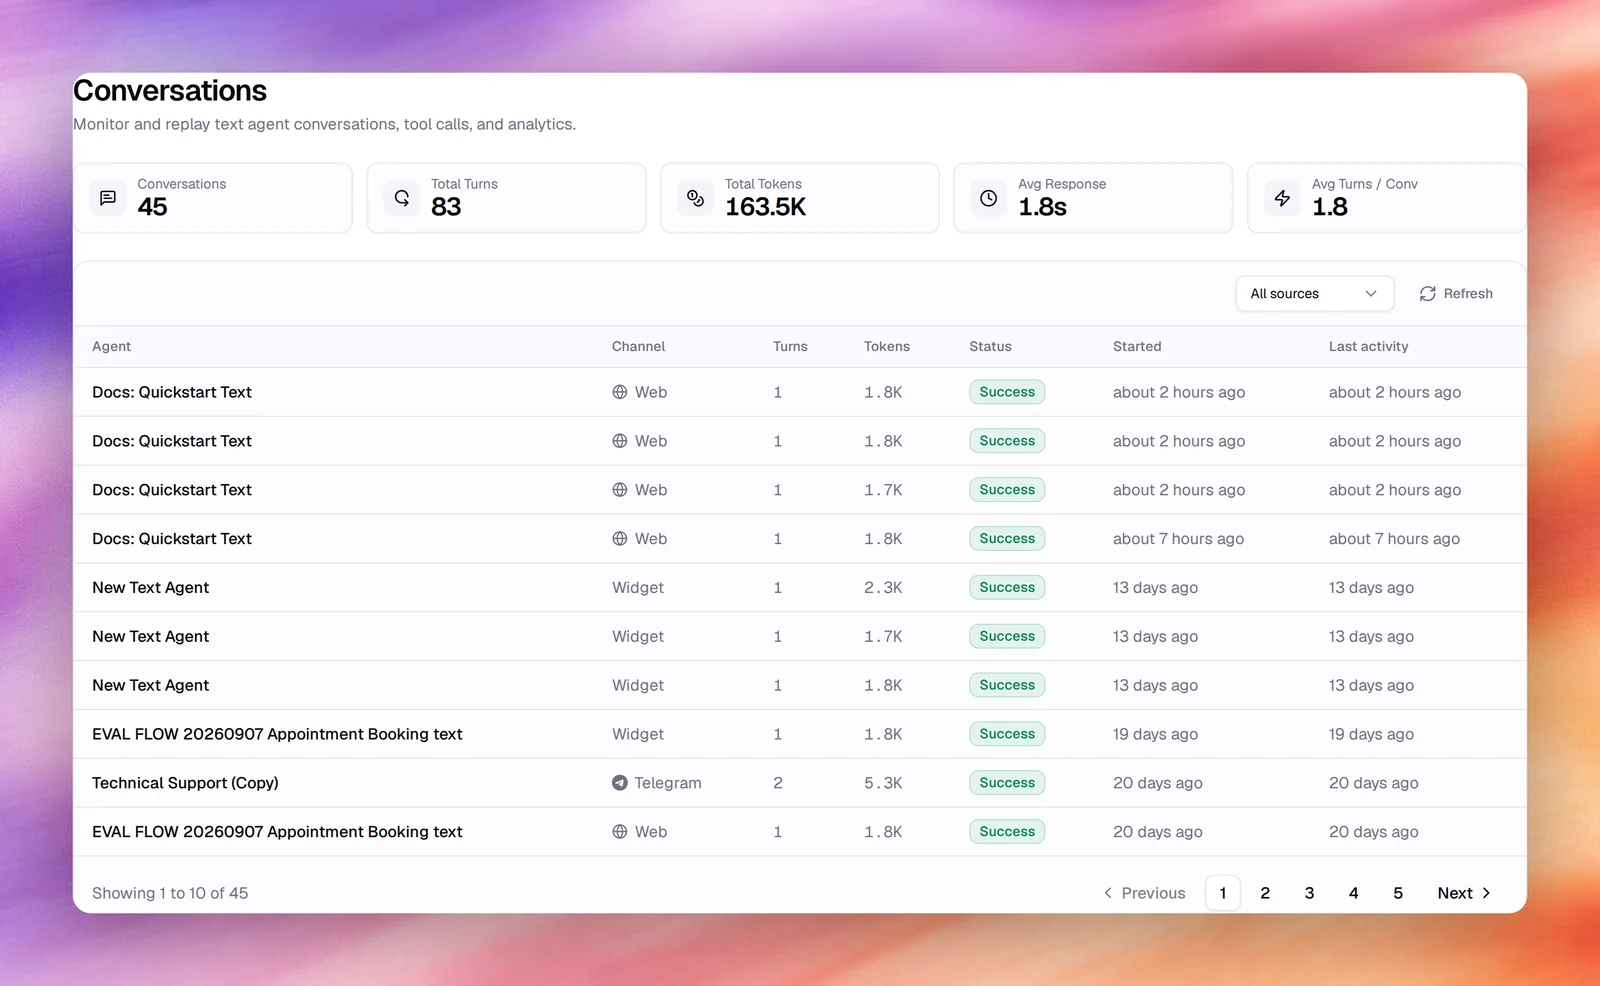Viewport: 1600px width, 986px height.
Task: Click the Total Tokens coins icon
Action: 695,198
